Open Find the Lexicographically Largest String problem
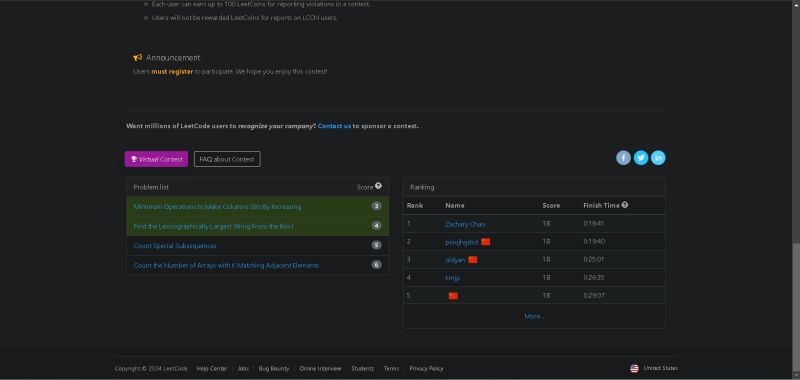 pyautogui.click(x=213, y=226)
